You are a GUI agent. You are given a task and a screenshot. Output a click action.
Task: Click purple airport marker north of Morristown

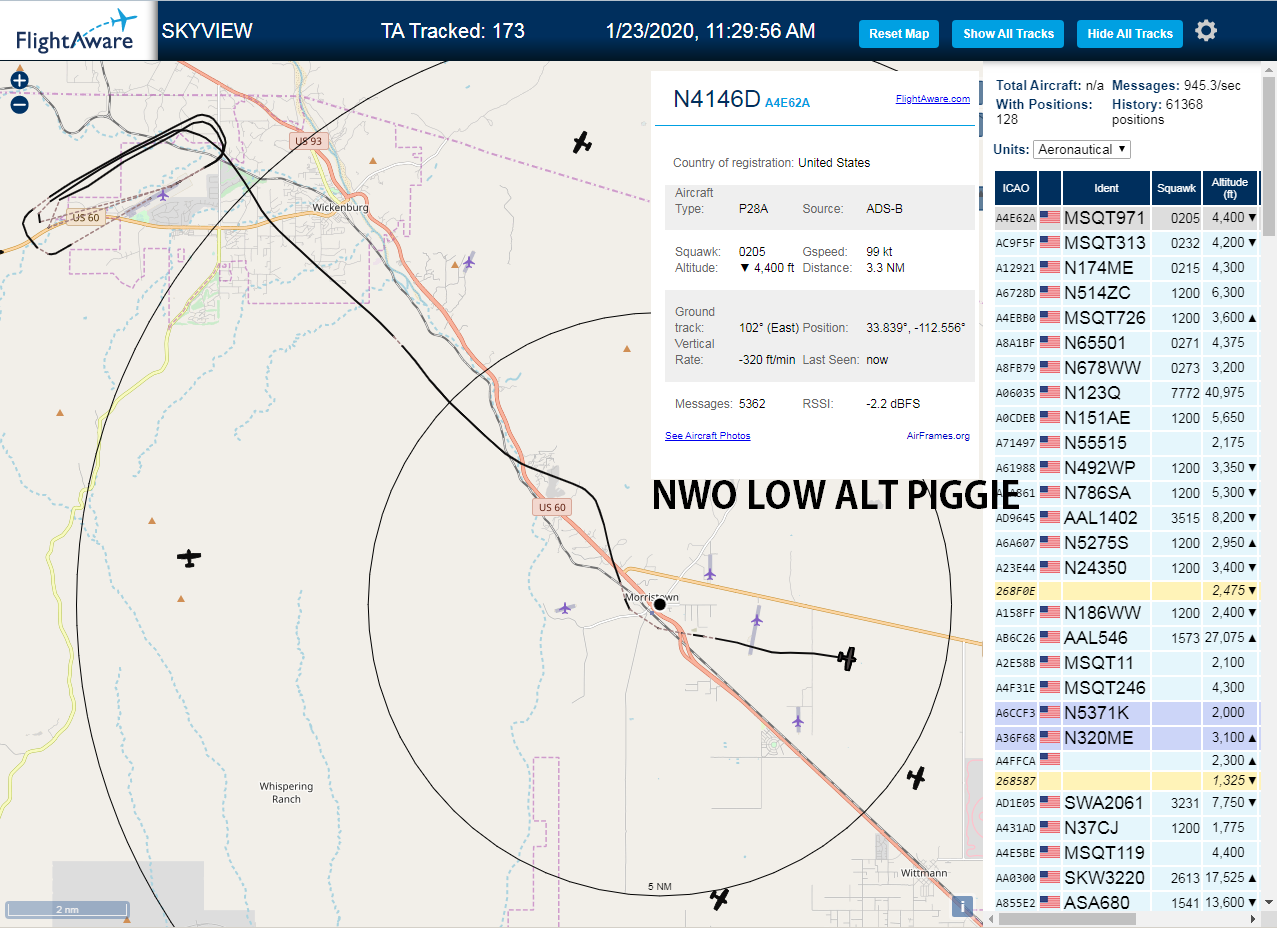[x=709, y=574]
